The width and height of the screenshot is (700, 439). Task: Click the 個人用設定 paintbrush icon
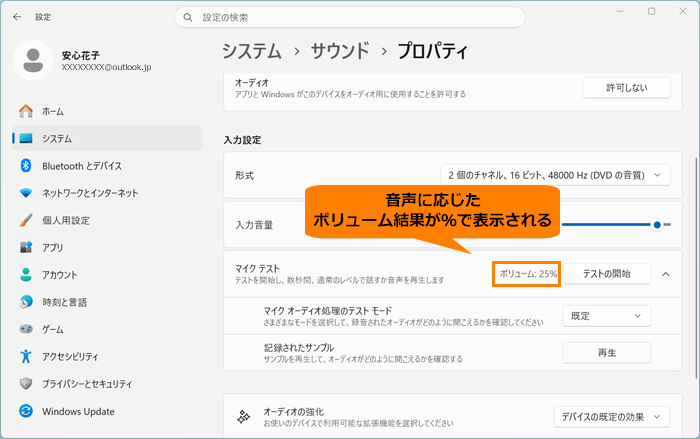click(x=26, y=220)
